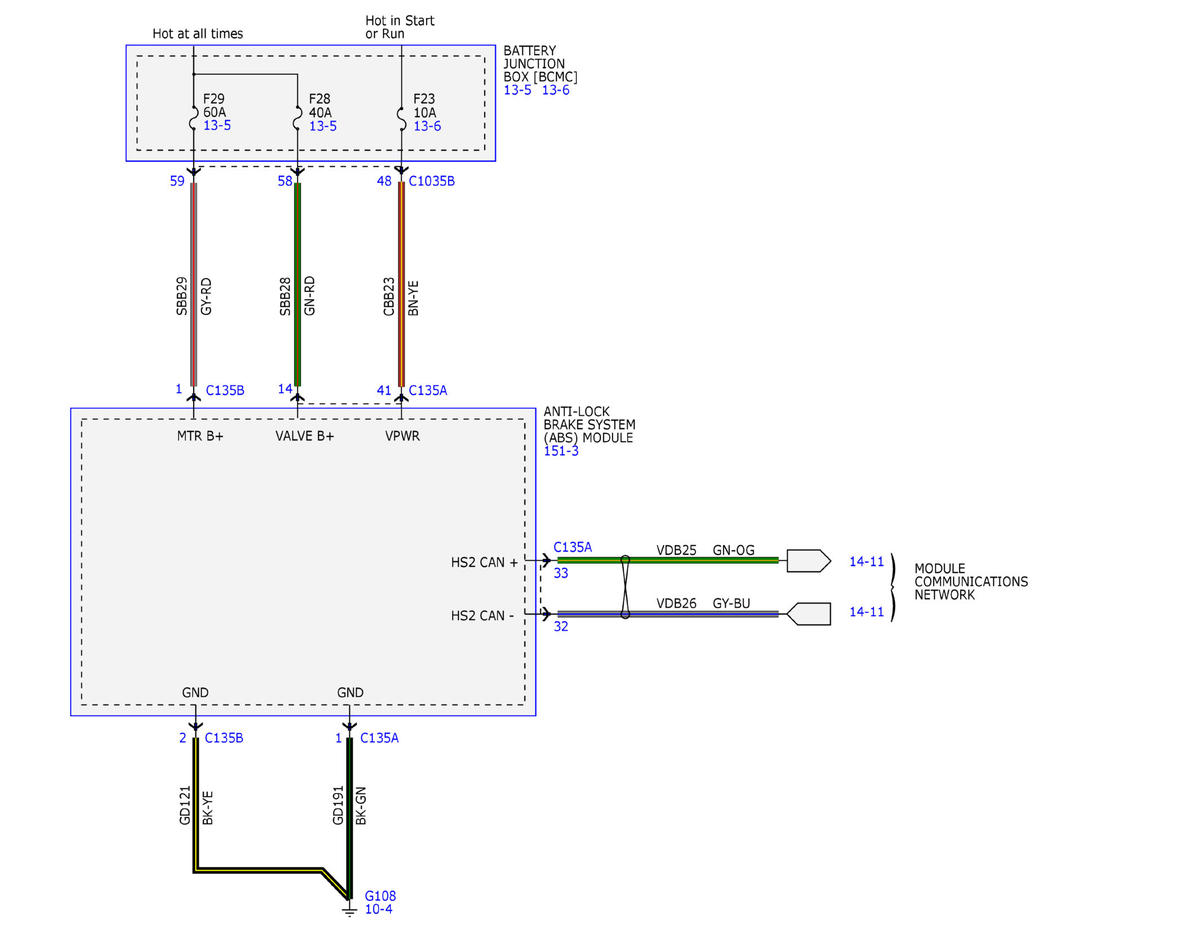Click the 151-3 ABS module reference link
The height and width of the screenshot is (927, 1200).
pyautogui.click(x=561, y=451)
